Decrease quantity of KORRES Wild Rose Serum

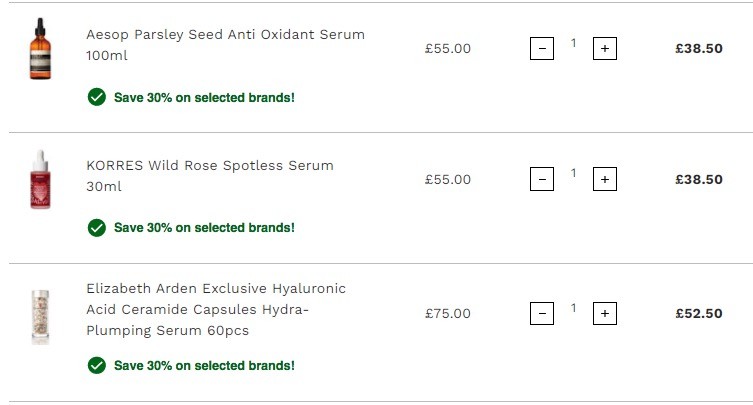tap(542, 179)
